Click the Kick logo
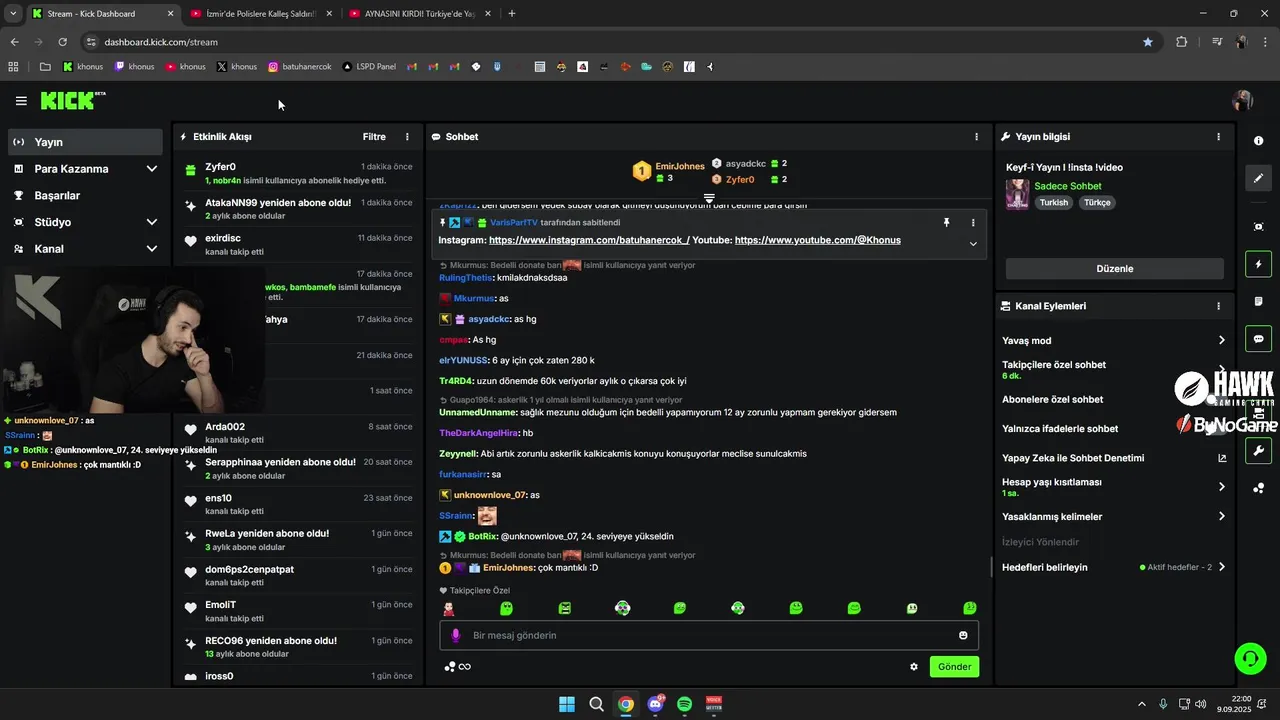The height and width of the screenshot is (720, 1280). tap(72, 100)
